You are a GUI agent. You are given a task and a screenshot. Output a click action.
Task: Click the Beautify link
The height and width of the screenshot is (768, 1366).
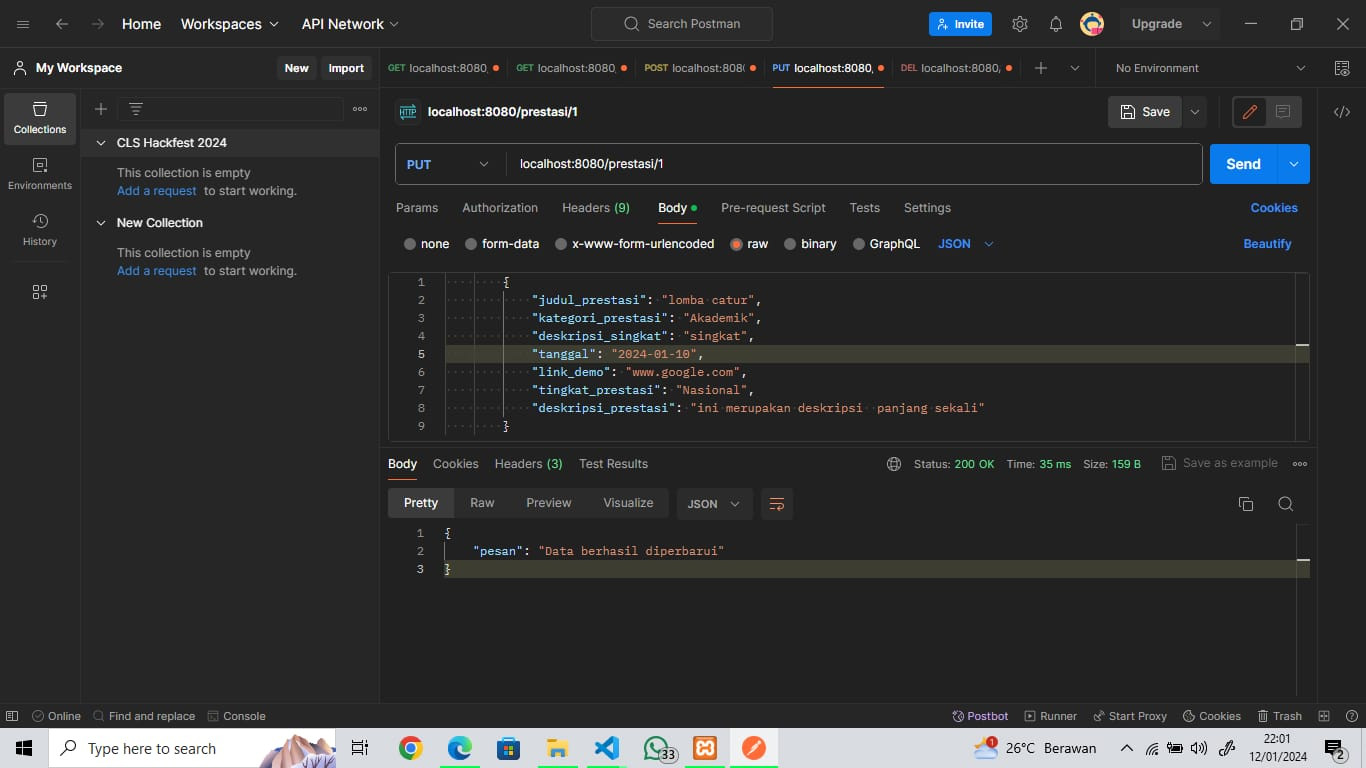click(x=1267, y=244)
